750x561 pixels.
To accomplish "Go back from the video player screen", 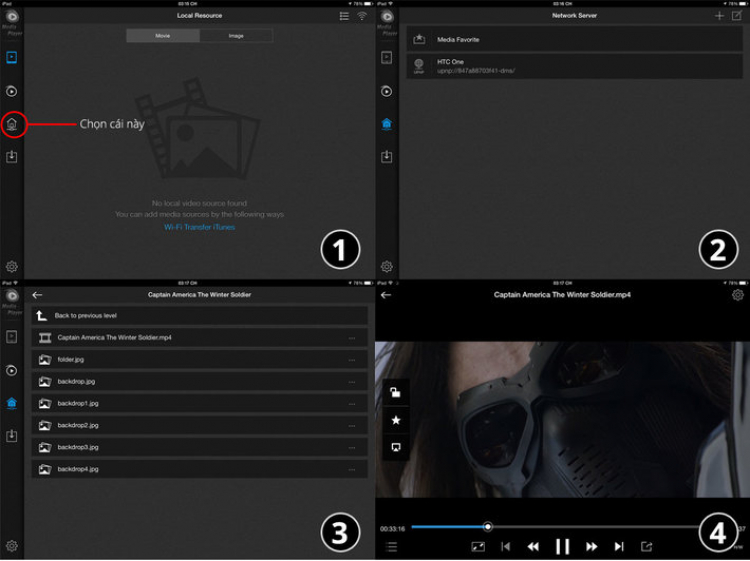I will 386,295.
